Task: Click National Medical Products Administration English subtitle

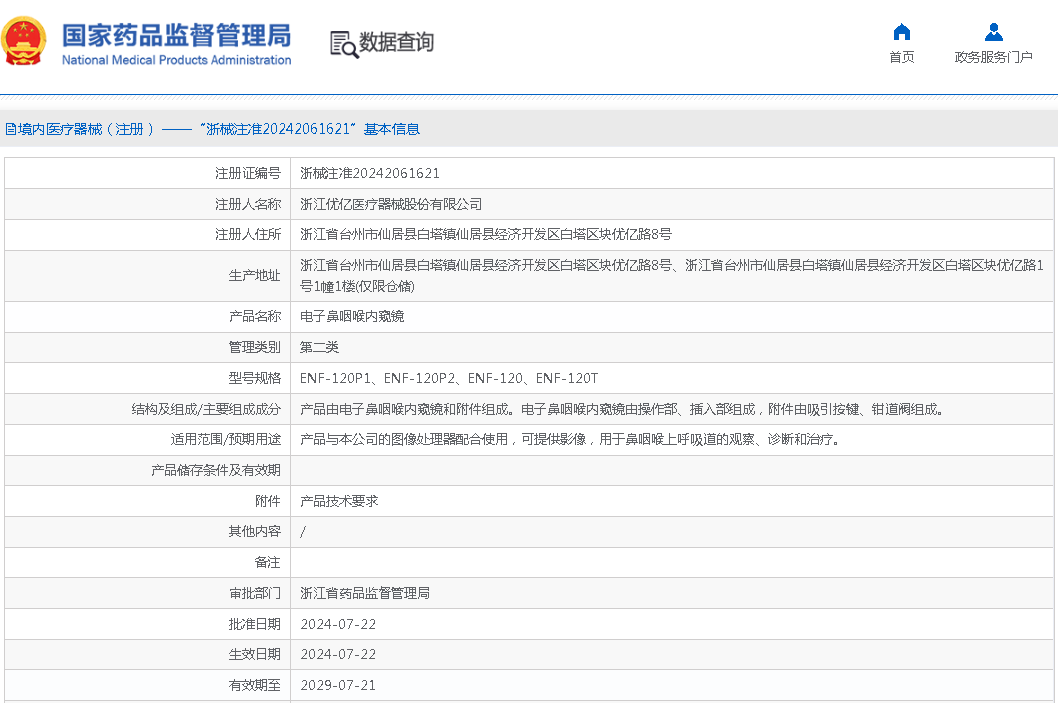Action: (176, 60)
